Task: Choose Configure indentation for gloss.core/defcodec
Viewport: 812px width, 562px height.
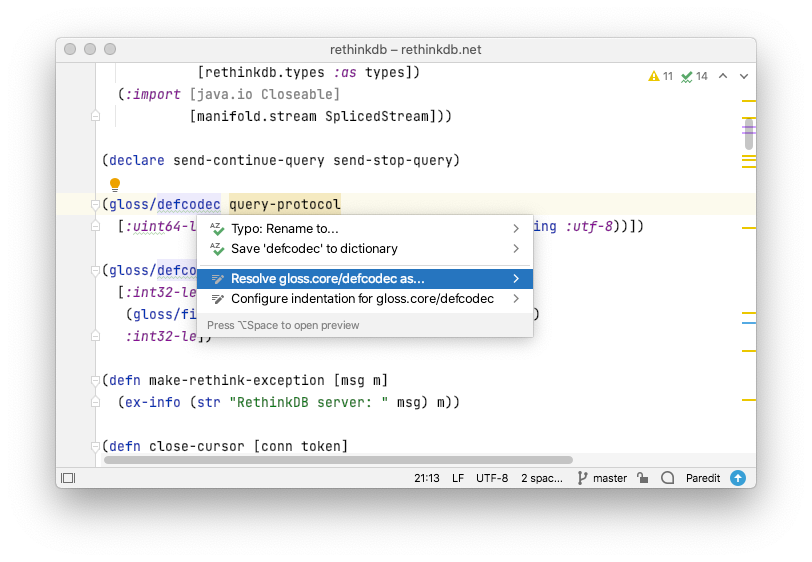Action: click(365, 299)
